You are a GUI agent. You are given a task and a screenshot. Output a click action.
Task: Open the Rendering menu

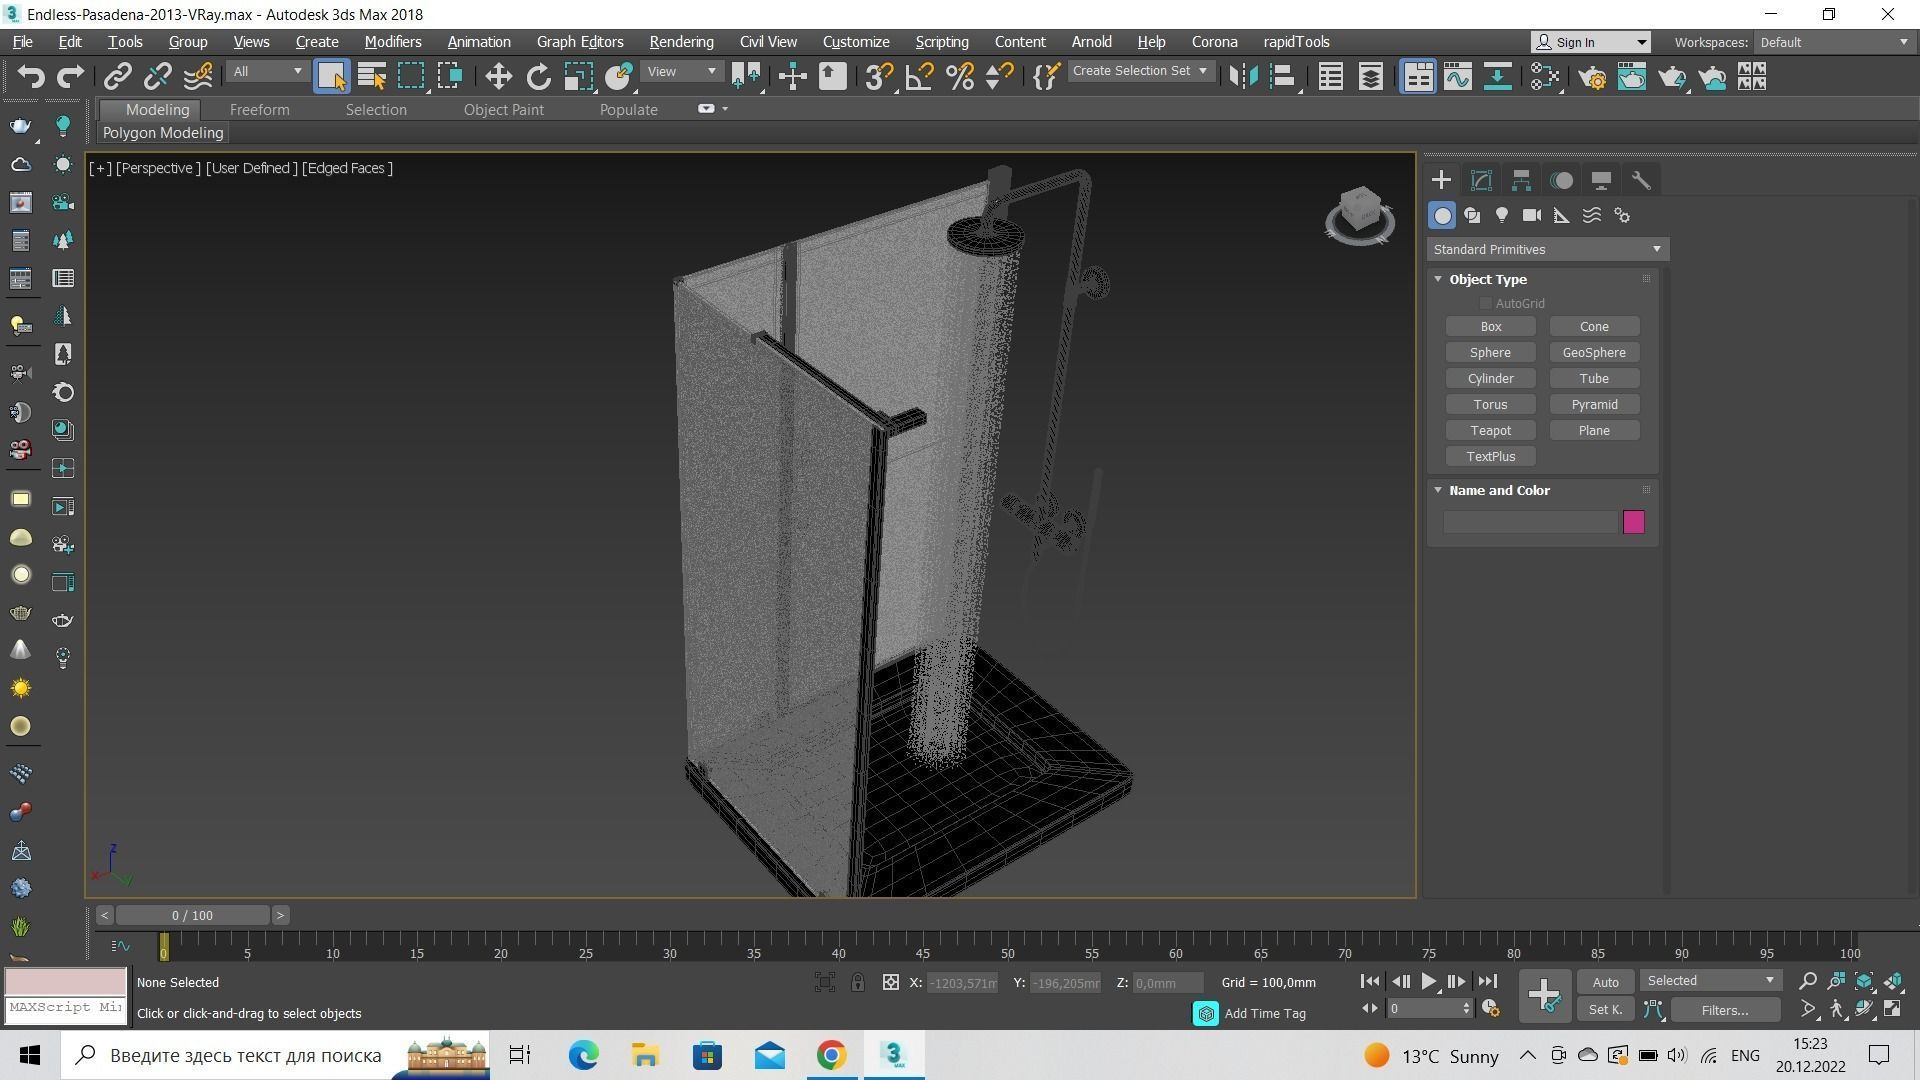680,42
